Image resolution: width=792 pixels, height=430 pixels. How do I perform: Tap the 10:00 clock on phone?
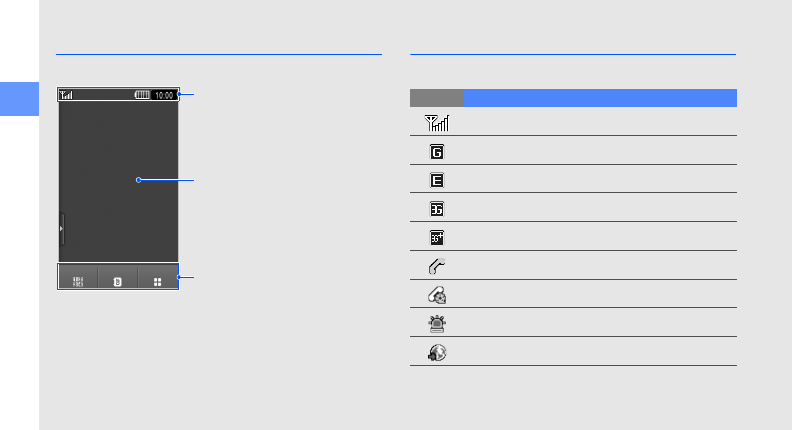click(x=165, y=96)
